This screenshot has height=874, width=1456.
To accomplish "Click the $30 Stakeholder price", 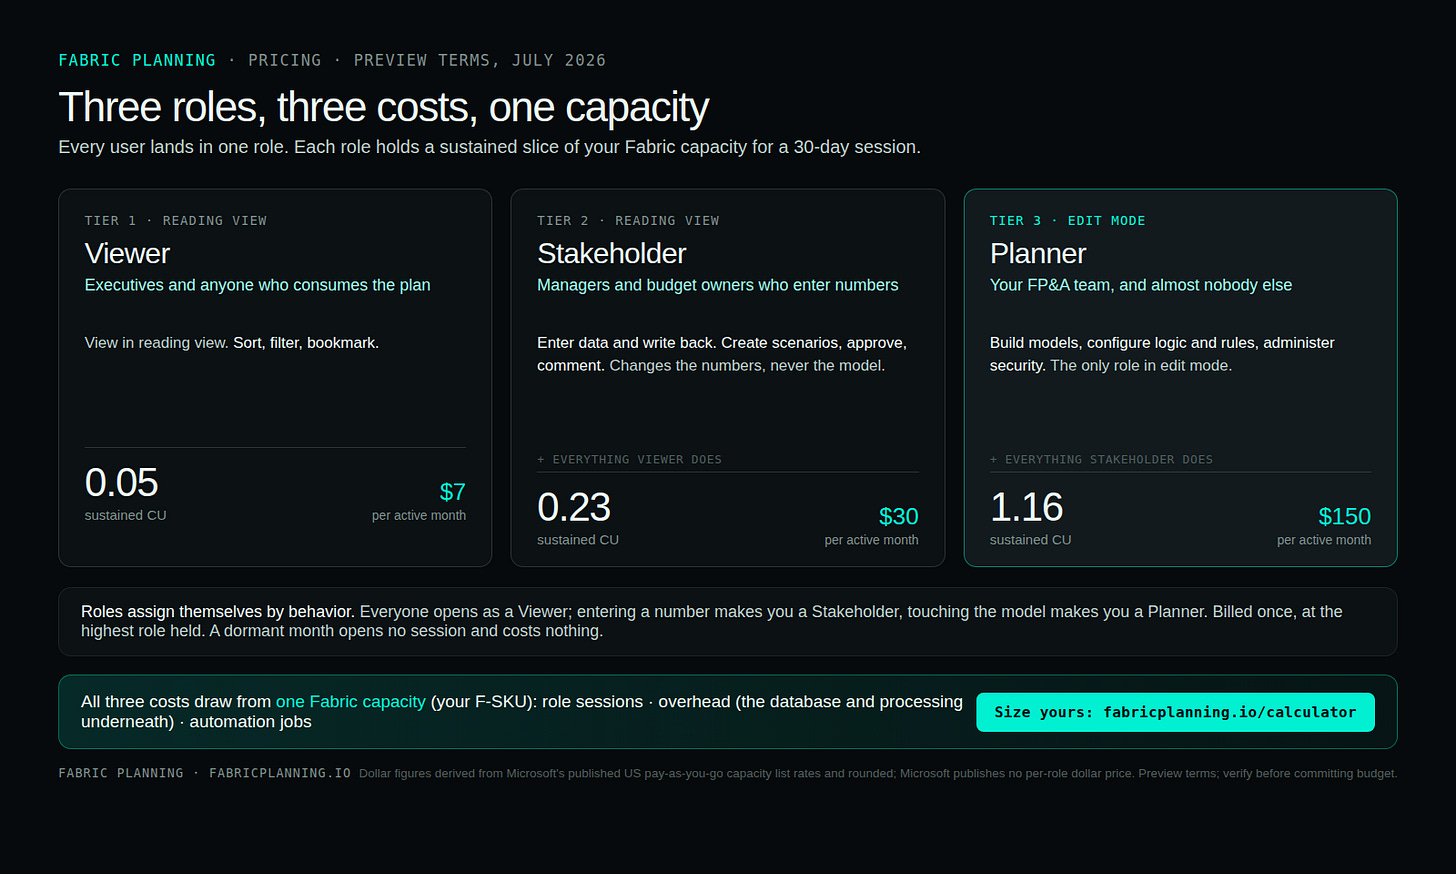I will (899, 516).
